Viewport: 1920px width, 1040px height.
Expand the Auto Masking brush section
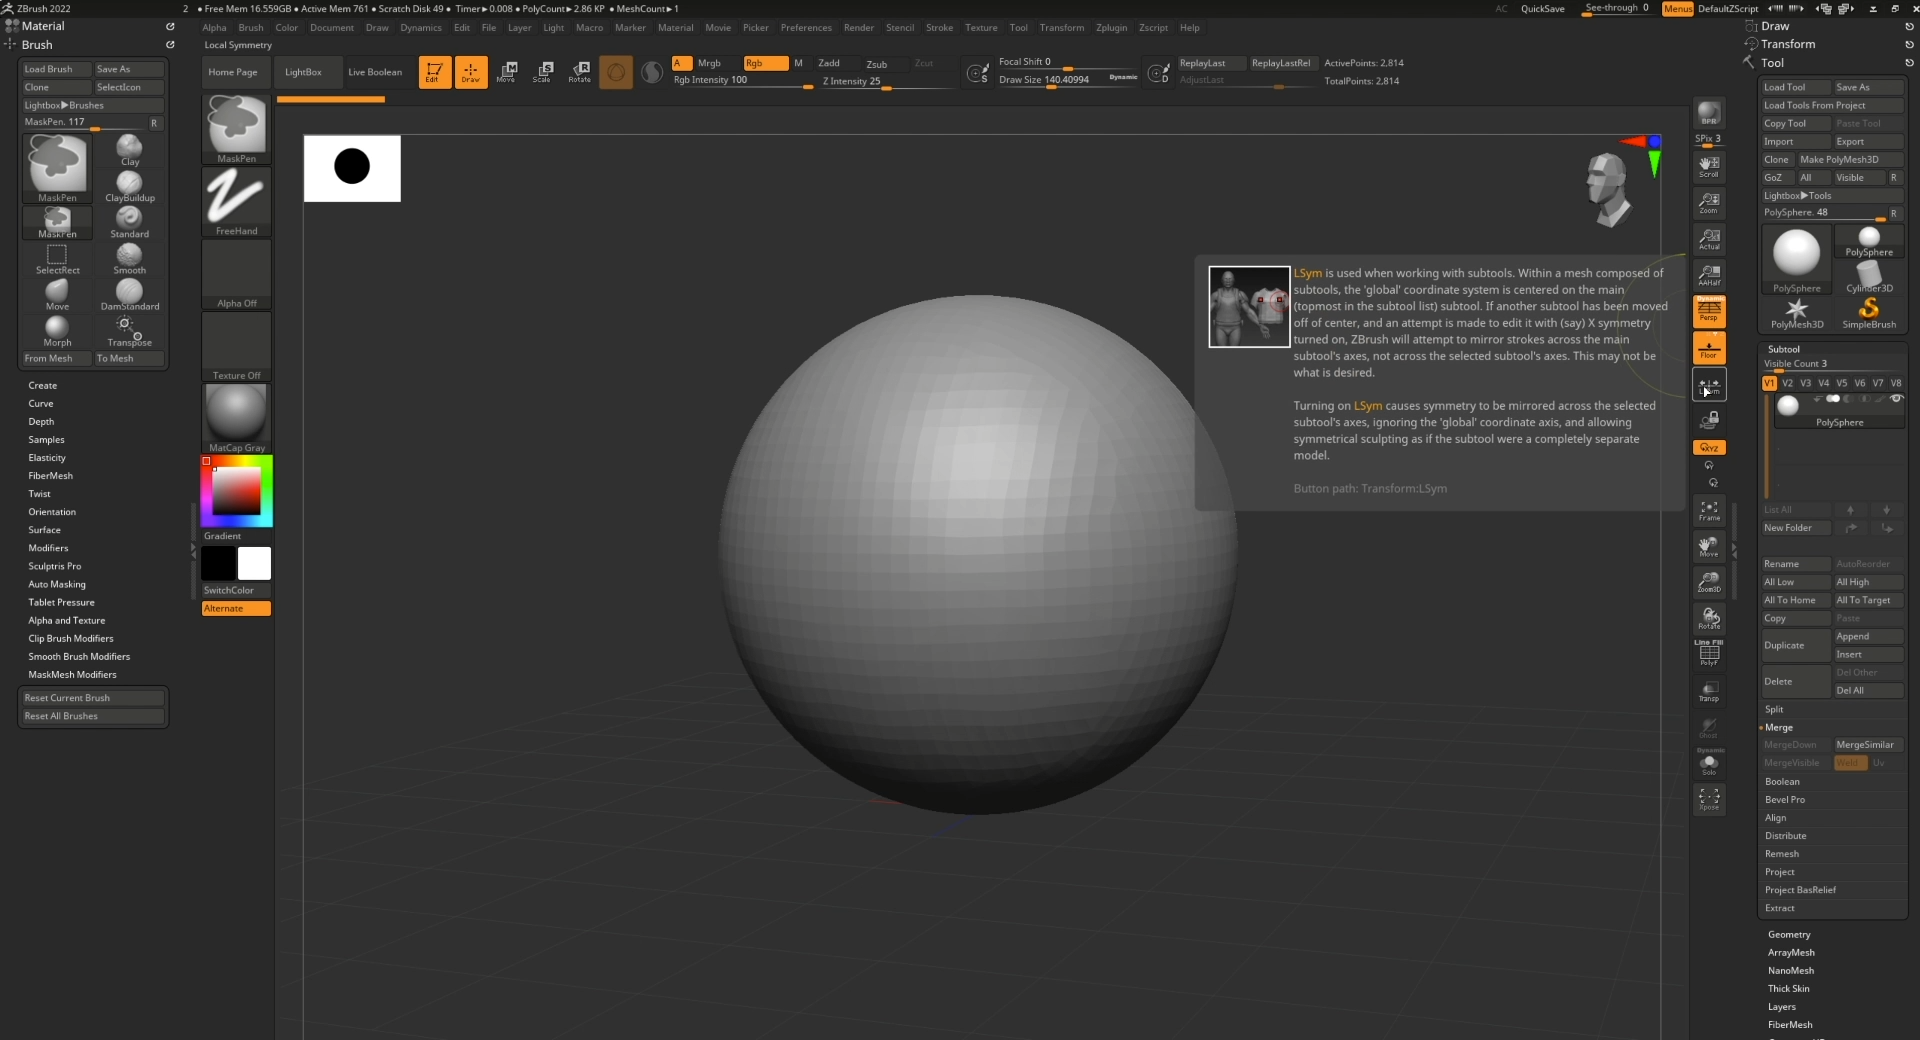[x=57, y=584]
